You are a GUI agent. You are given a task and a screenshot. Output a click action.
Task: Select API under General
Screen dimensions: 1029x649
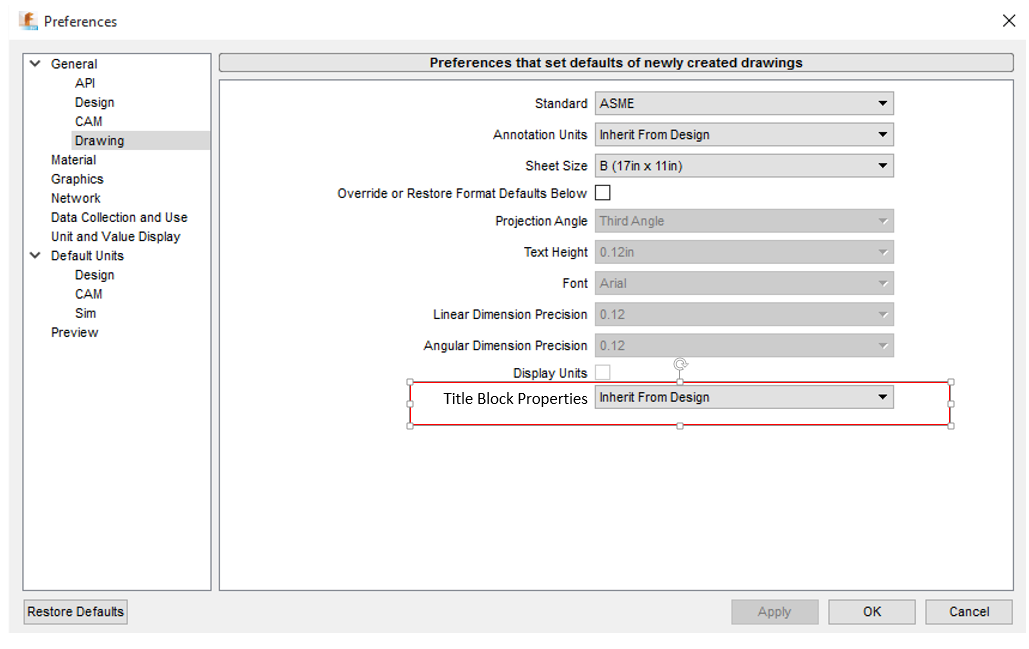click(x=85, y=83)
